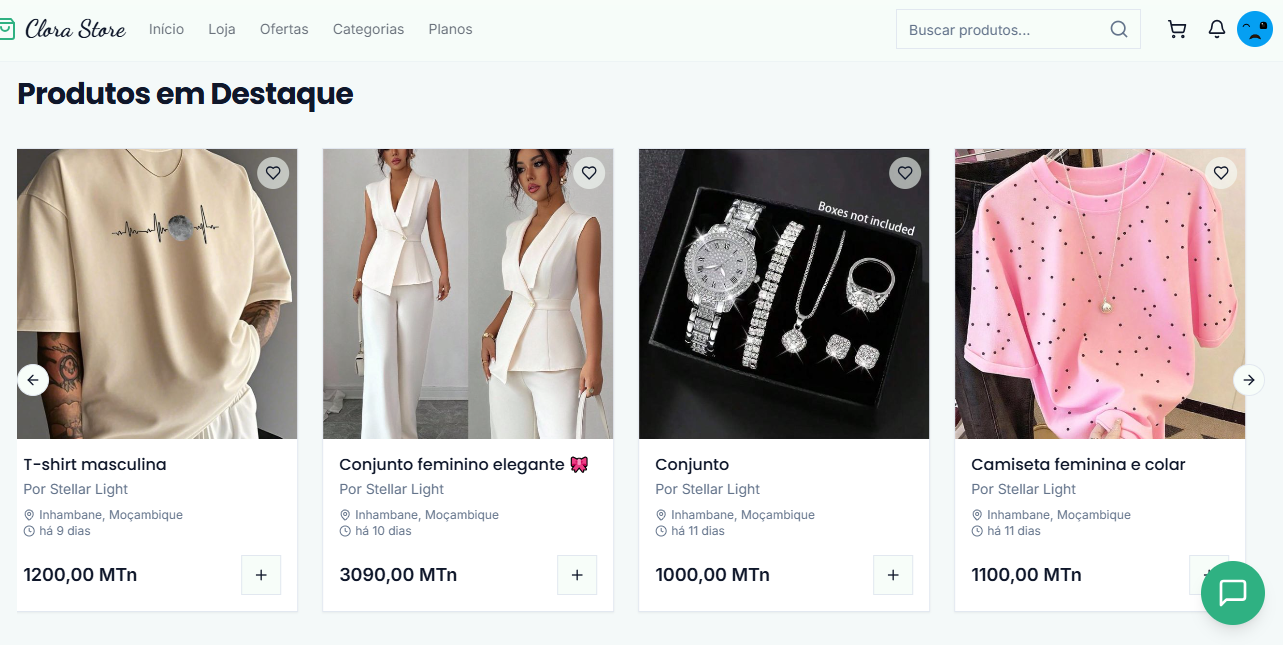1283x645 pixels.
Task: Add the 1000,00 MTn Conjunto to cart
Action: pos(893,574)
